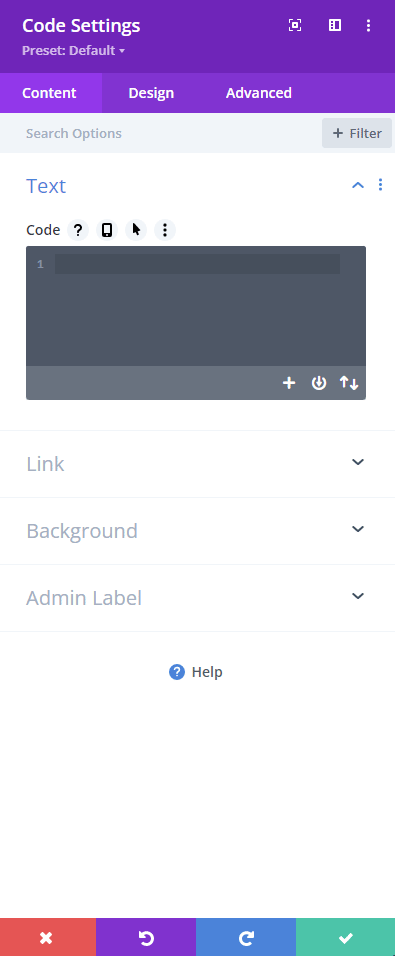Click the responsive phone icon beside Code
Image resolution: width=395 pixels, height=956 pixels.
107,230
